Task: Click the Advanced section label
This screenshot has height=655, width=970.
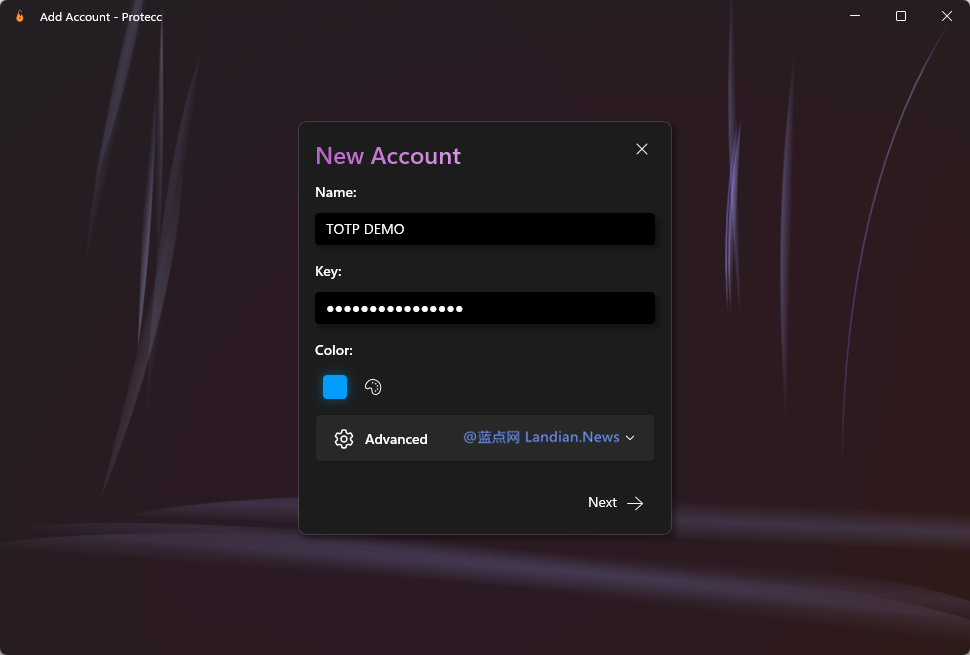Action: point(396,439)
